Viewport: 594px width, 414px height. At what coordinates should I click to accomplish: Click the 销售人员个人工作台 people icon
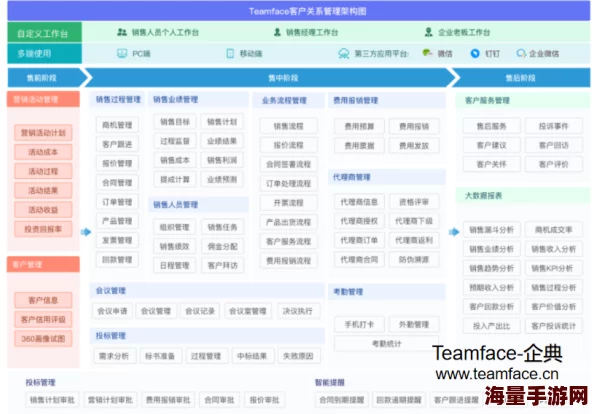click(x=122, y=32)
